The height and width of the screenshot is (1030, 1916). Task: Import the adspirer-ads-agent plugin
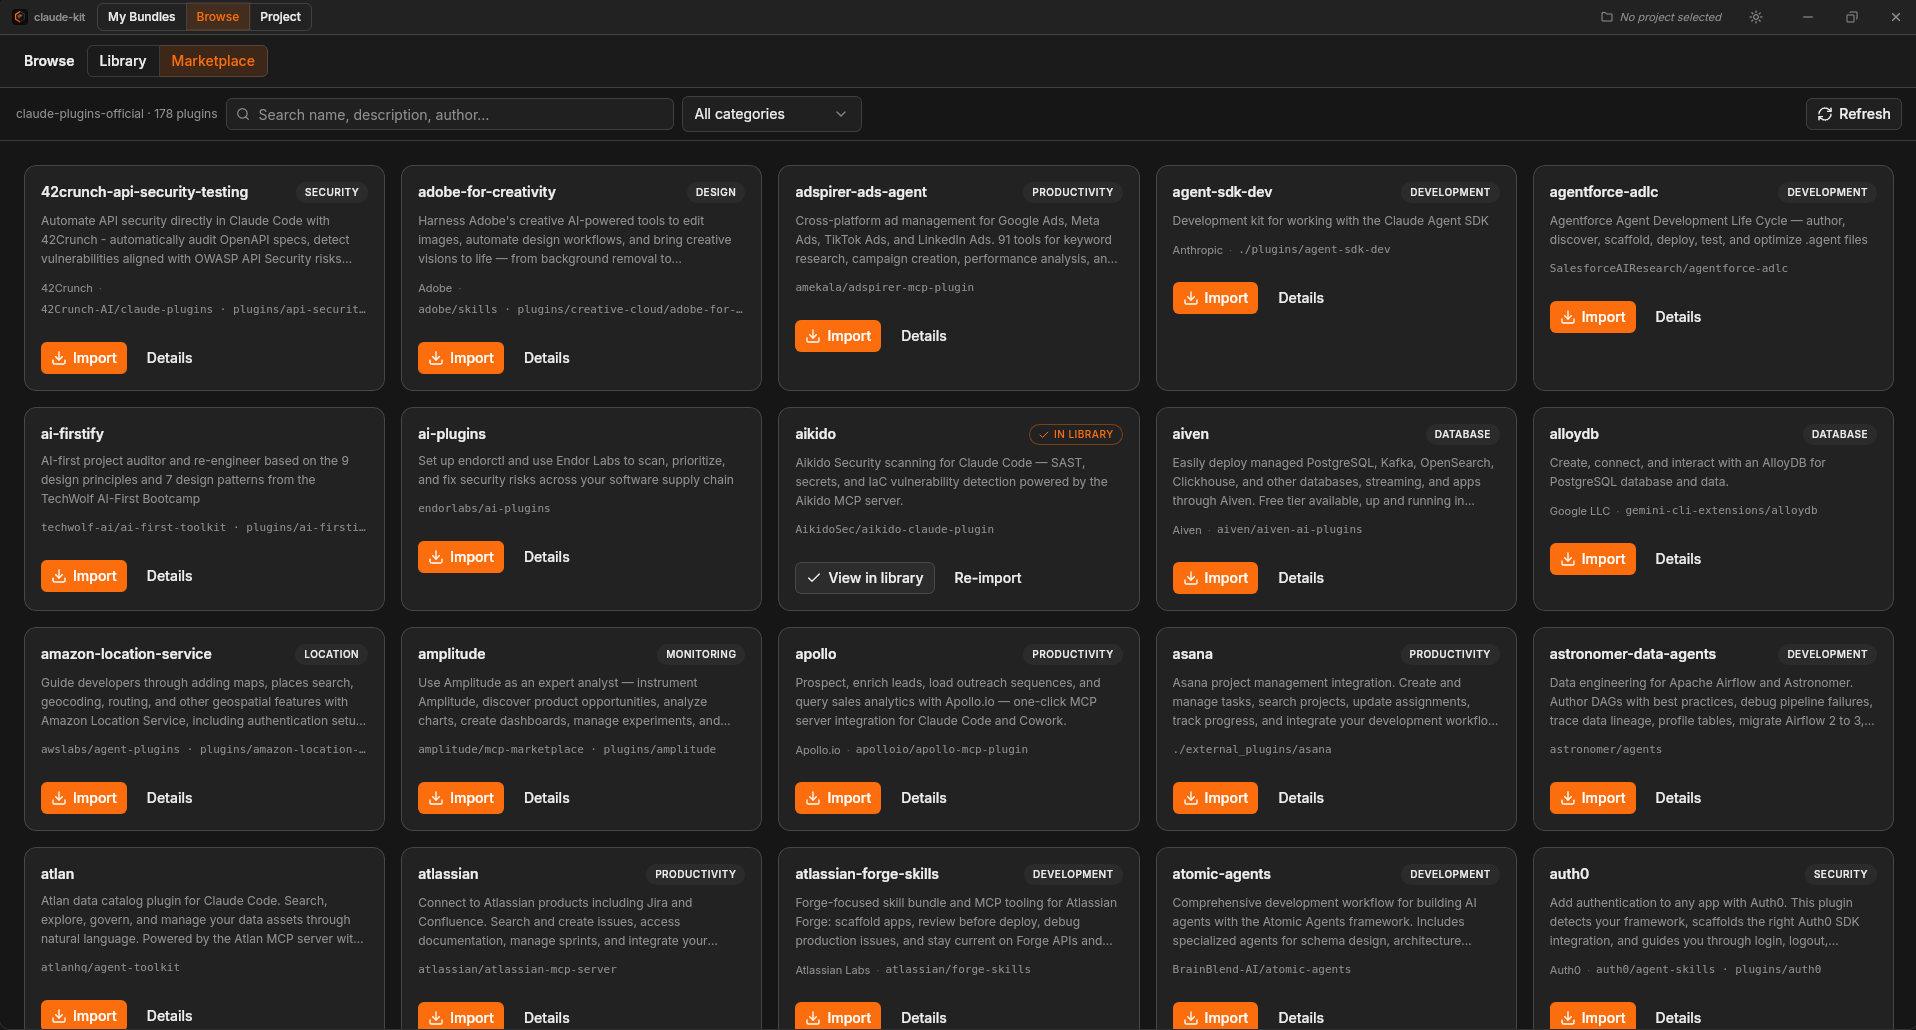pyautogui.click(x=838, y=336)
